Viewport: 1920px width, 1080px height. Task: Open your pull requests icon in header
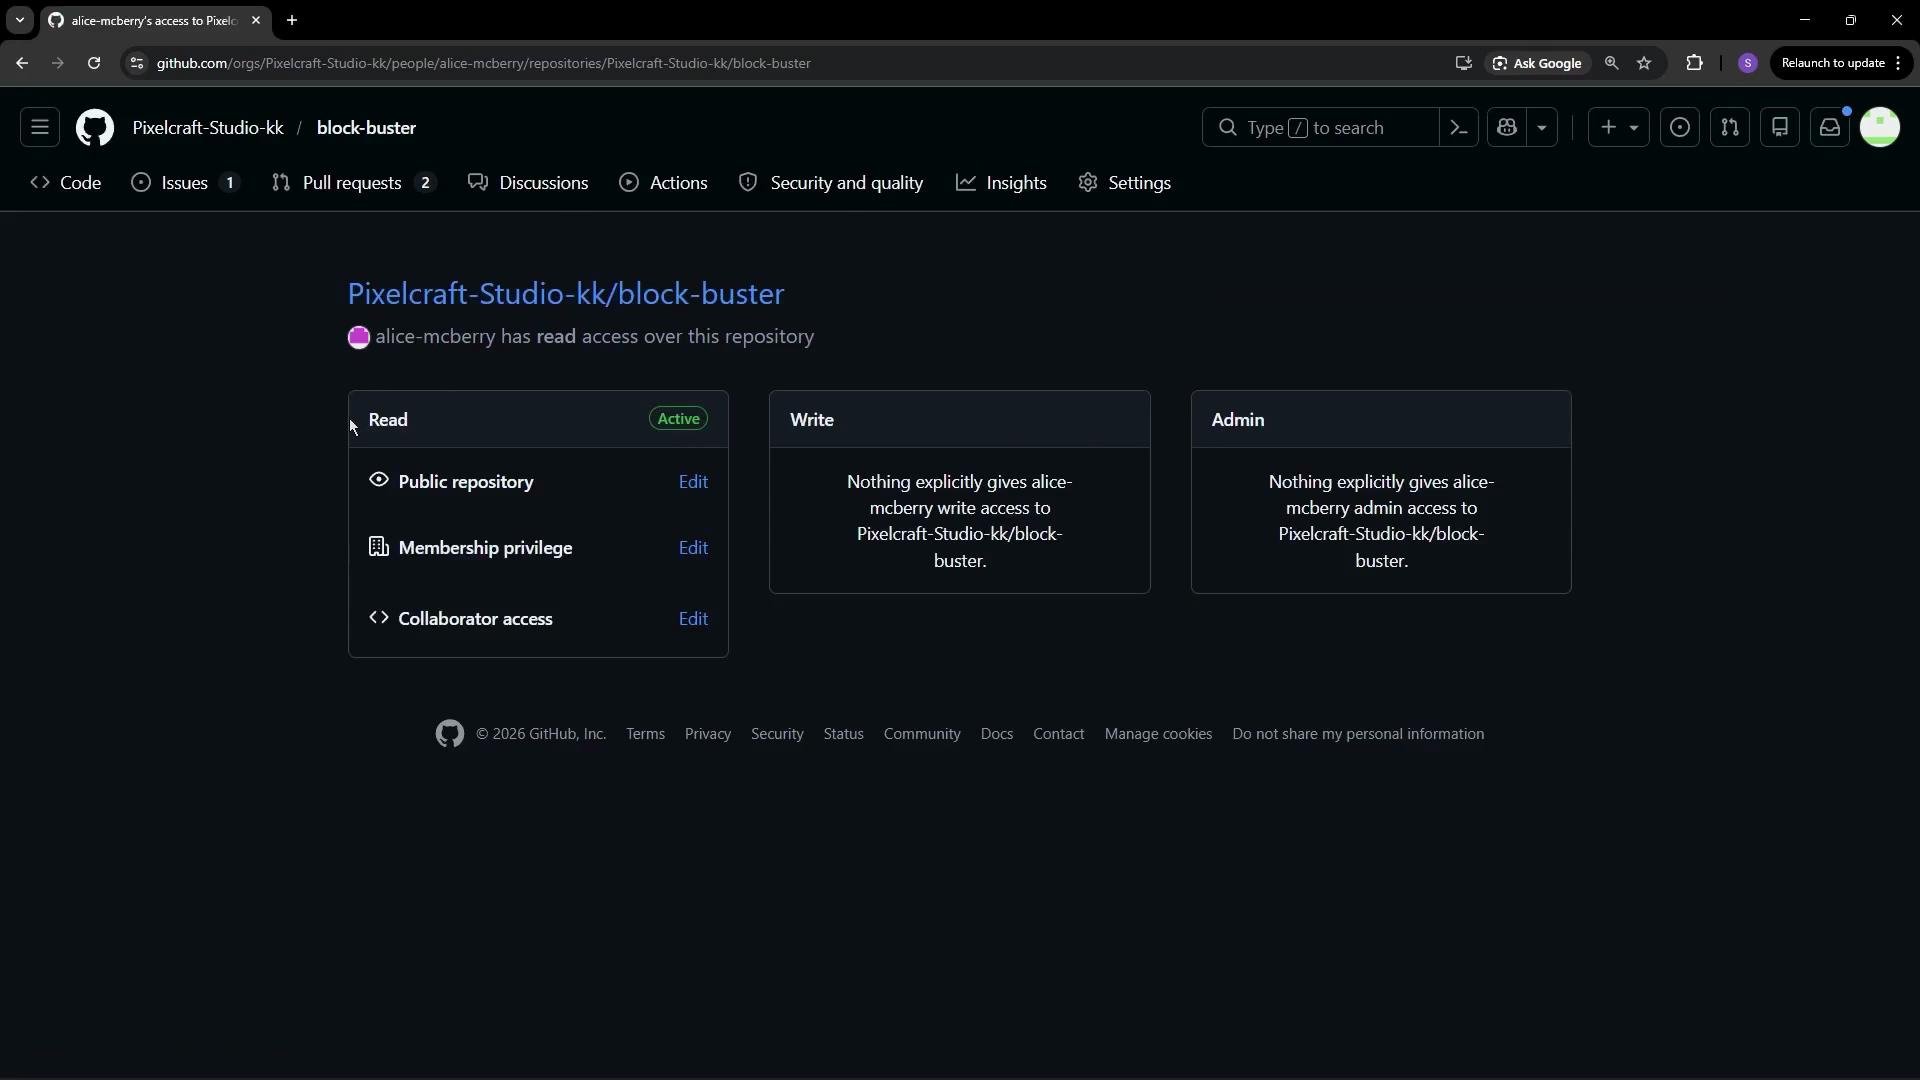tap(1730, 128)
